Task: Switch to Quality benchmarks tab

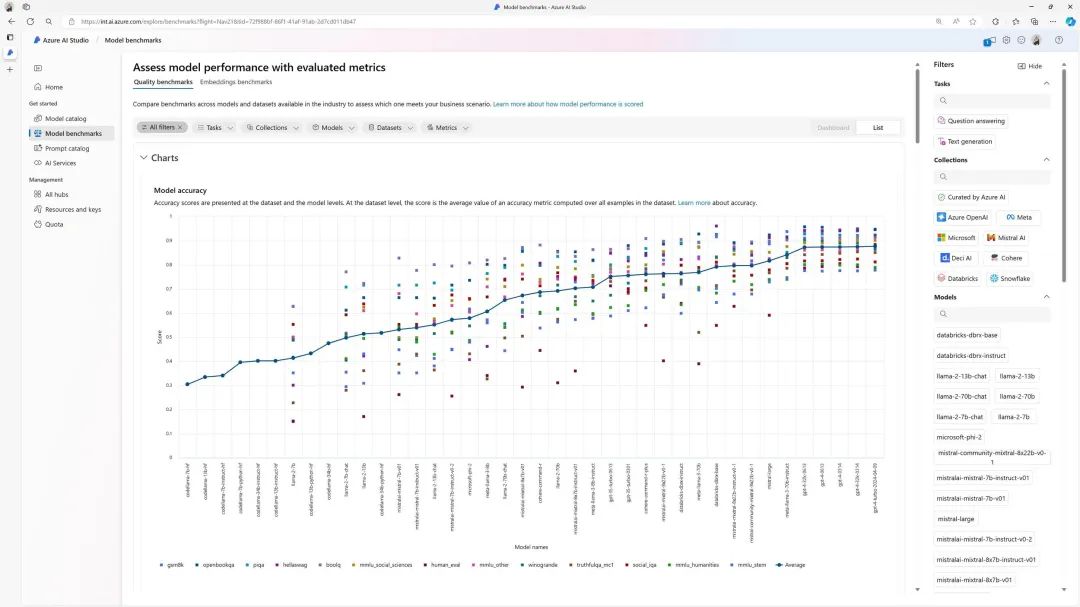Action: click(x=163, y=82)
